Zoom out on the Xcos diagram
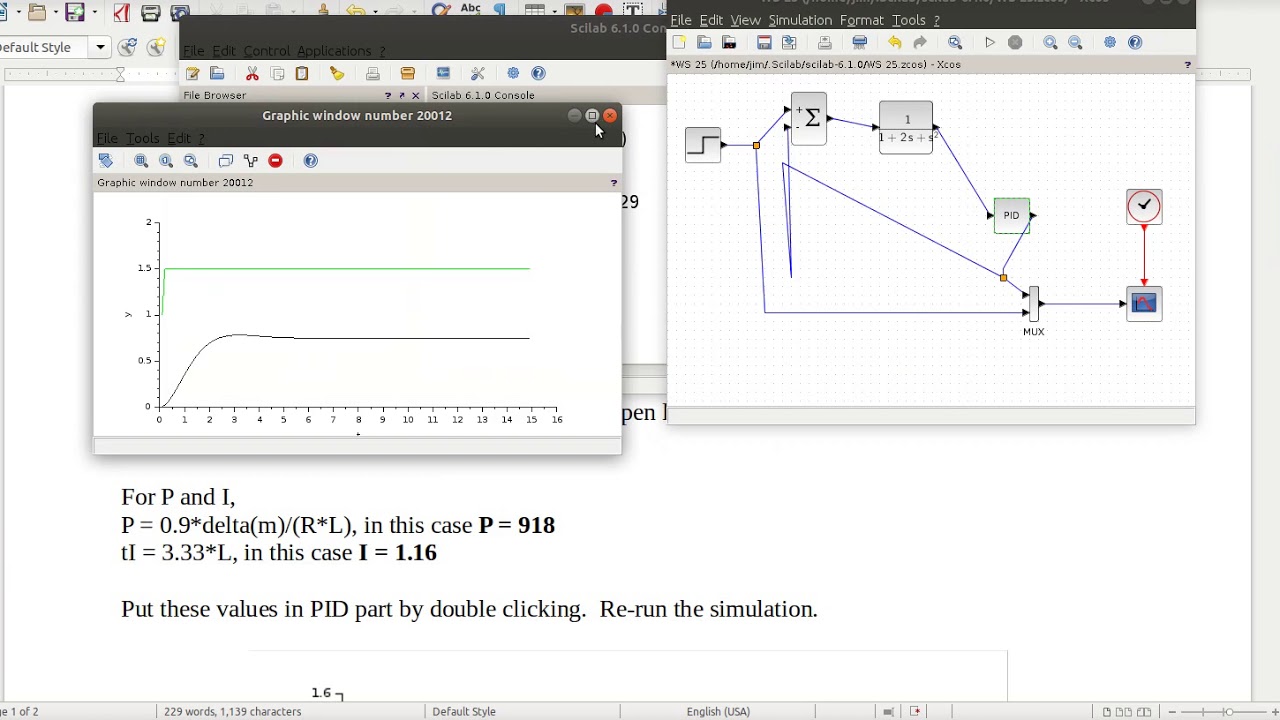The width and height of the screenshot is (1280, 720). click(x=1075, y=43)
